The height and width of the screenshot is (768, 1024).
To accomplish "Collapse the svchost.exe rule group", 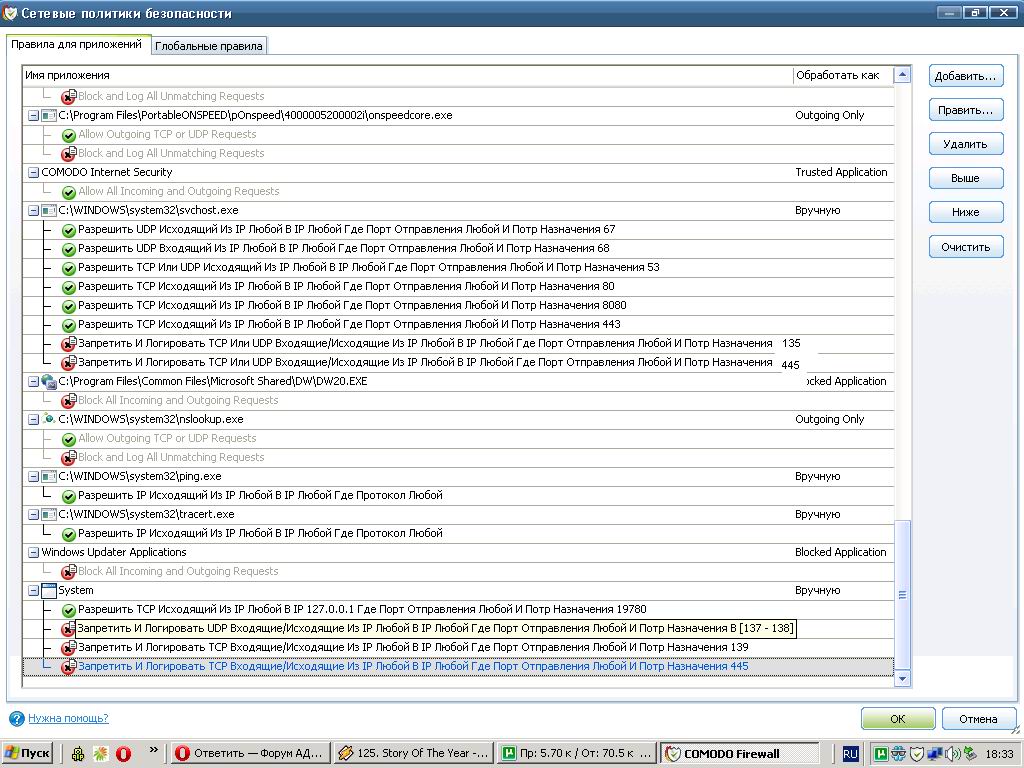I will 33,210.
